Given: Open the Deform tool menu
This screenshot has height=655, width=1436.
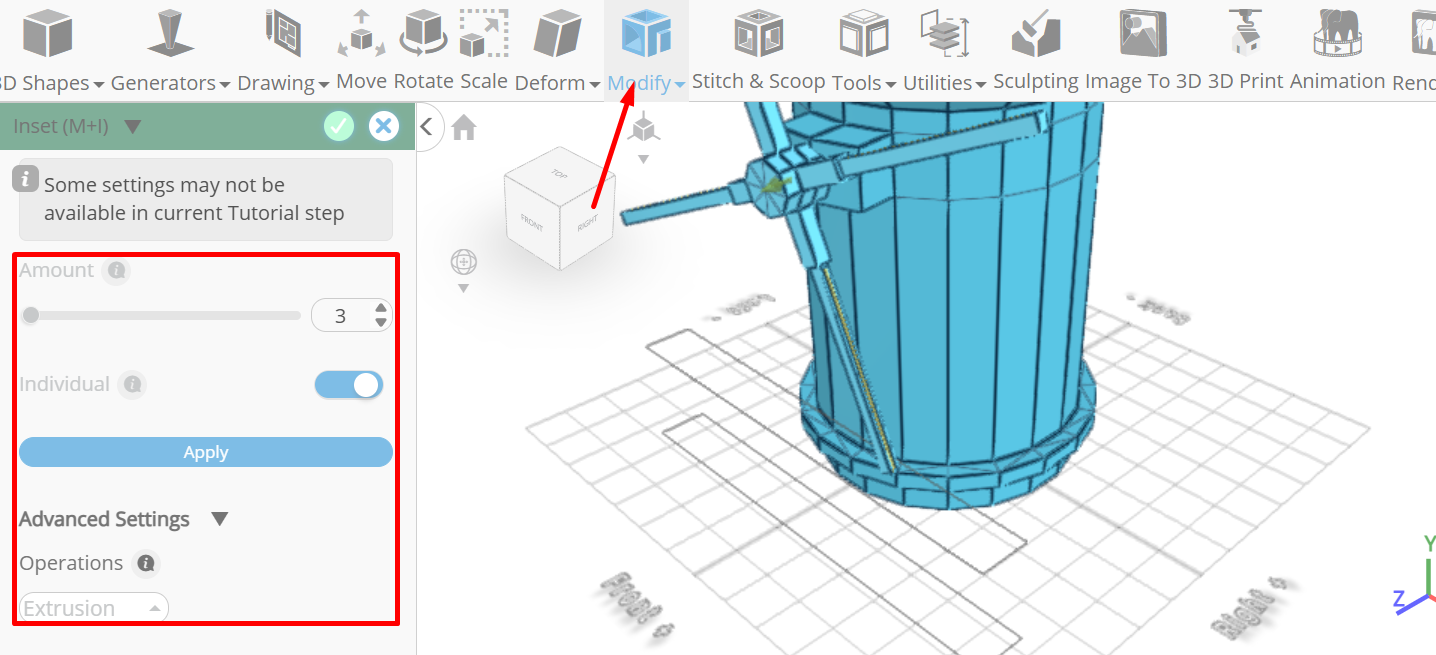Looking at the screenshot, I should coord(557,50).
